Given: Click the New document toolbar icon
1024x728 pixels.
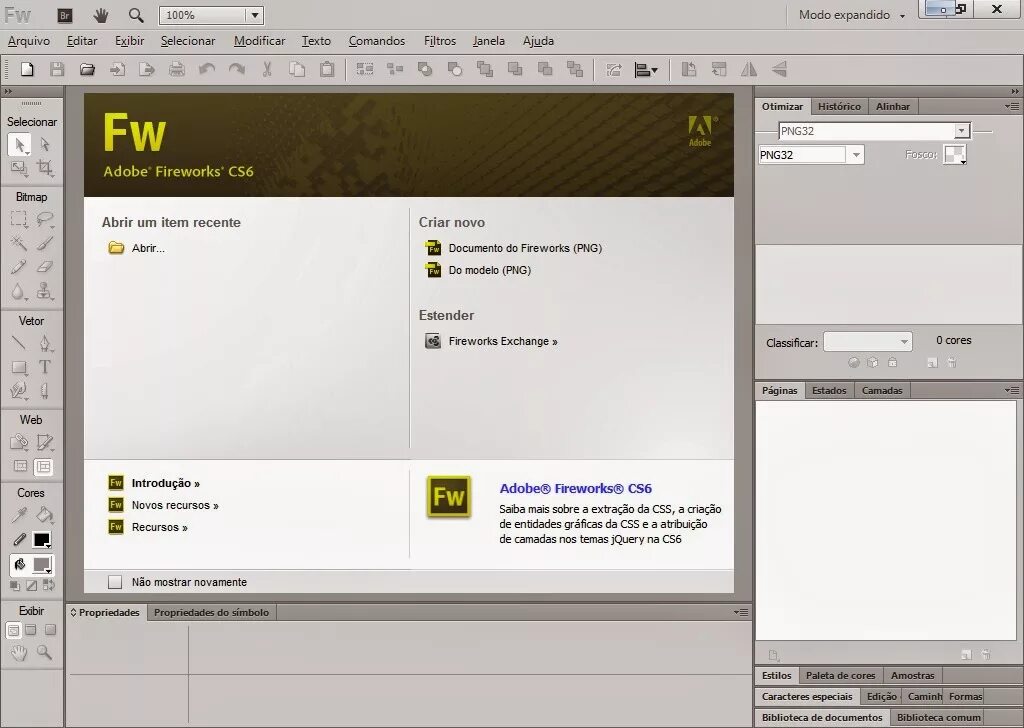Looking at the screenshot, I should [x=27, y=69].
